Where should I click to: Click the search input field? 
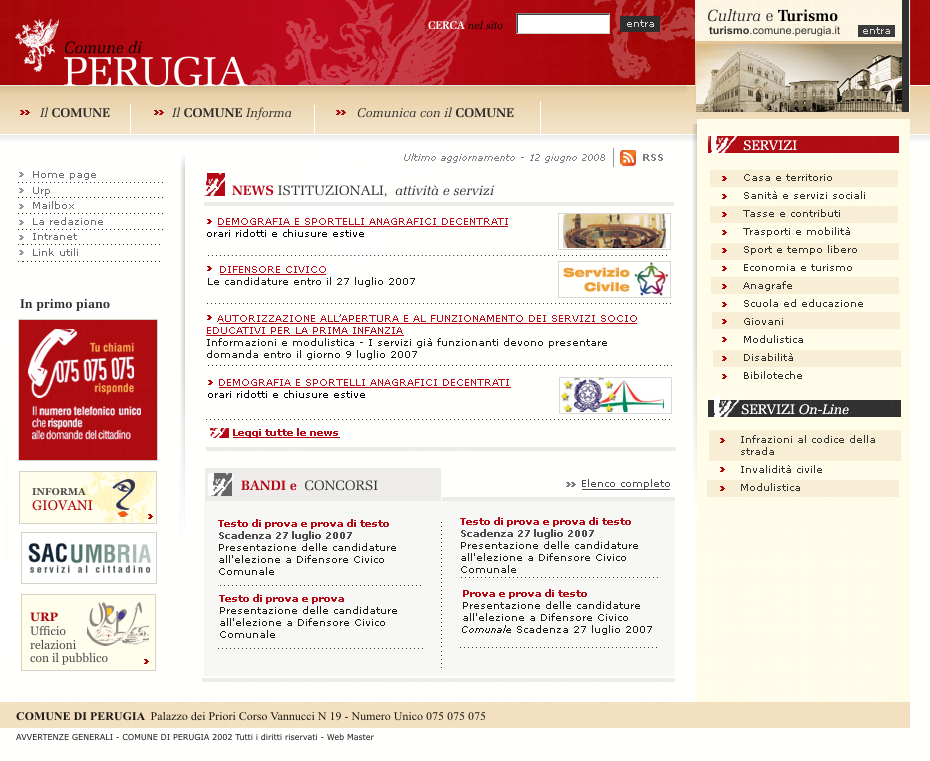pos(563,24)
